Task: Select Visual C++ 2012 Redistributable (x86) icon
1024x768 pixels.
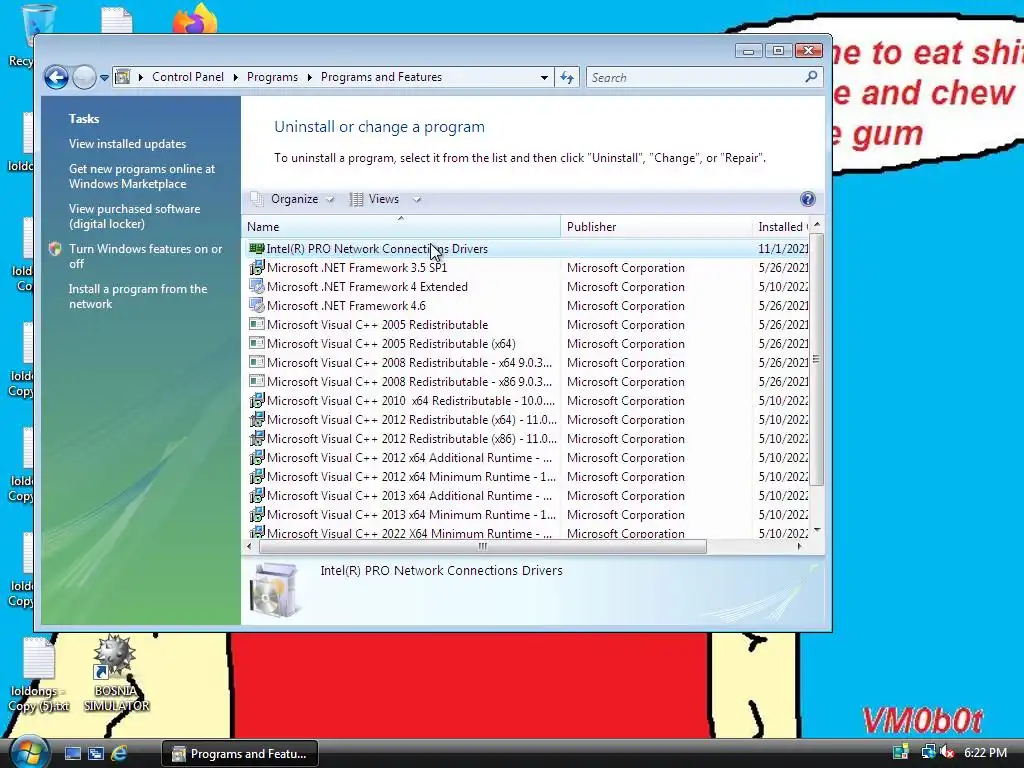Action: click(257, 438)
